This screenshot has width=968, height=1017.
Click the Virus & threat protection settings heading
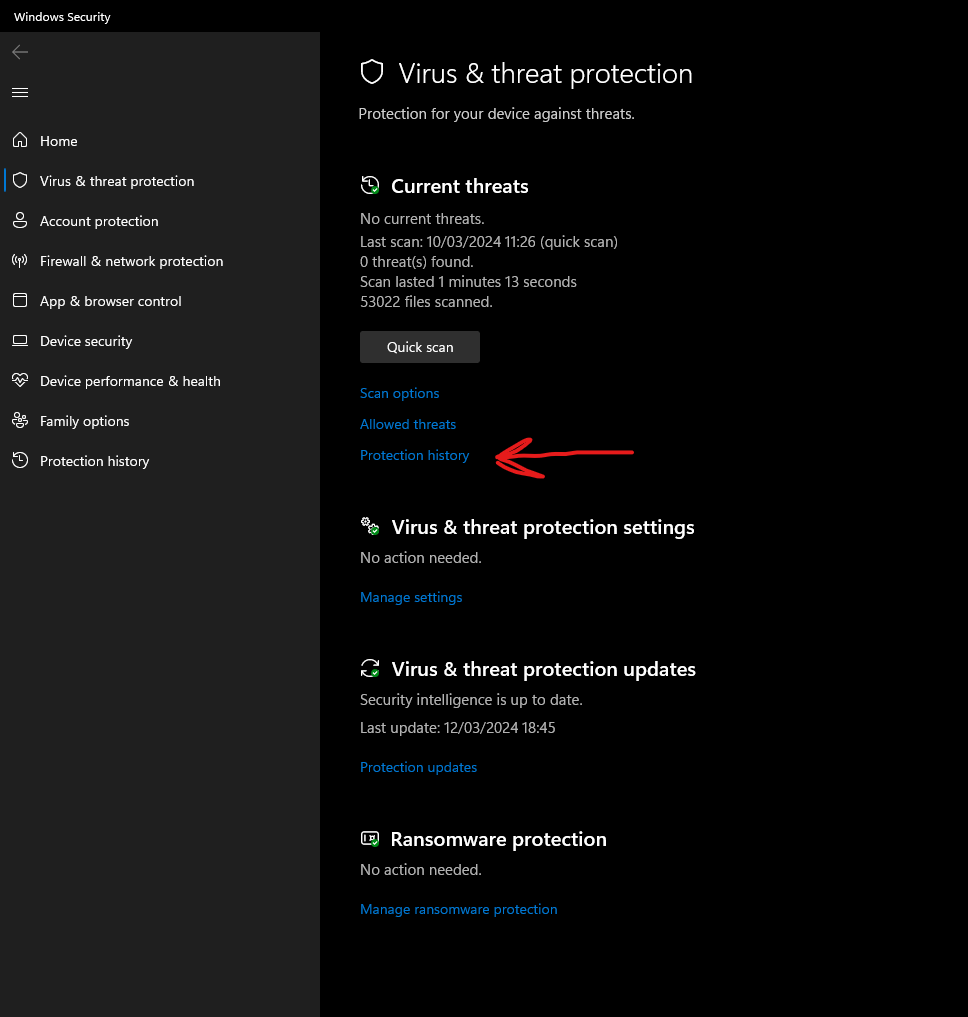(x=543, y=527)
